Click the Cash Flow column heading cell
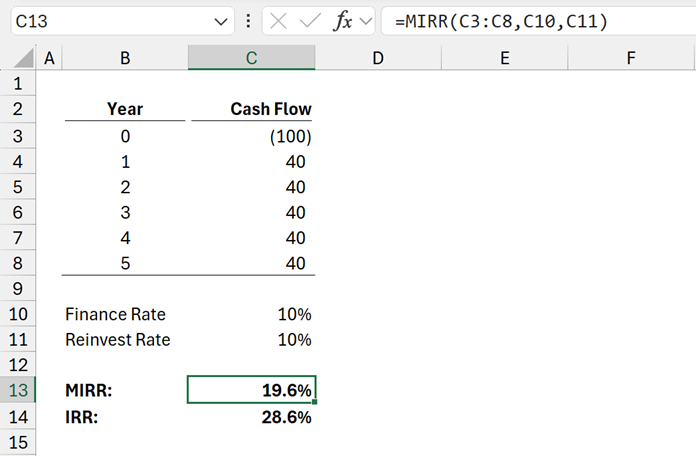The width and height of the screenshot is (696, 456). 251,109
